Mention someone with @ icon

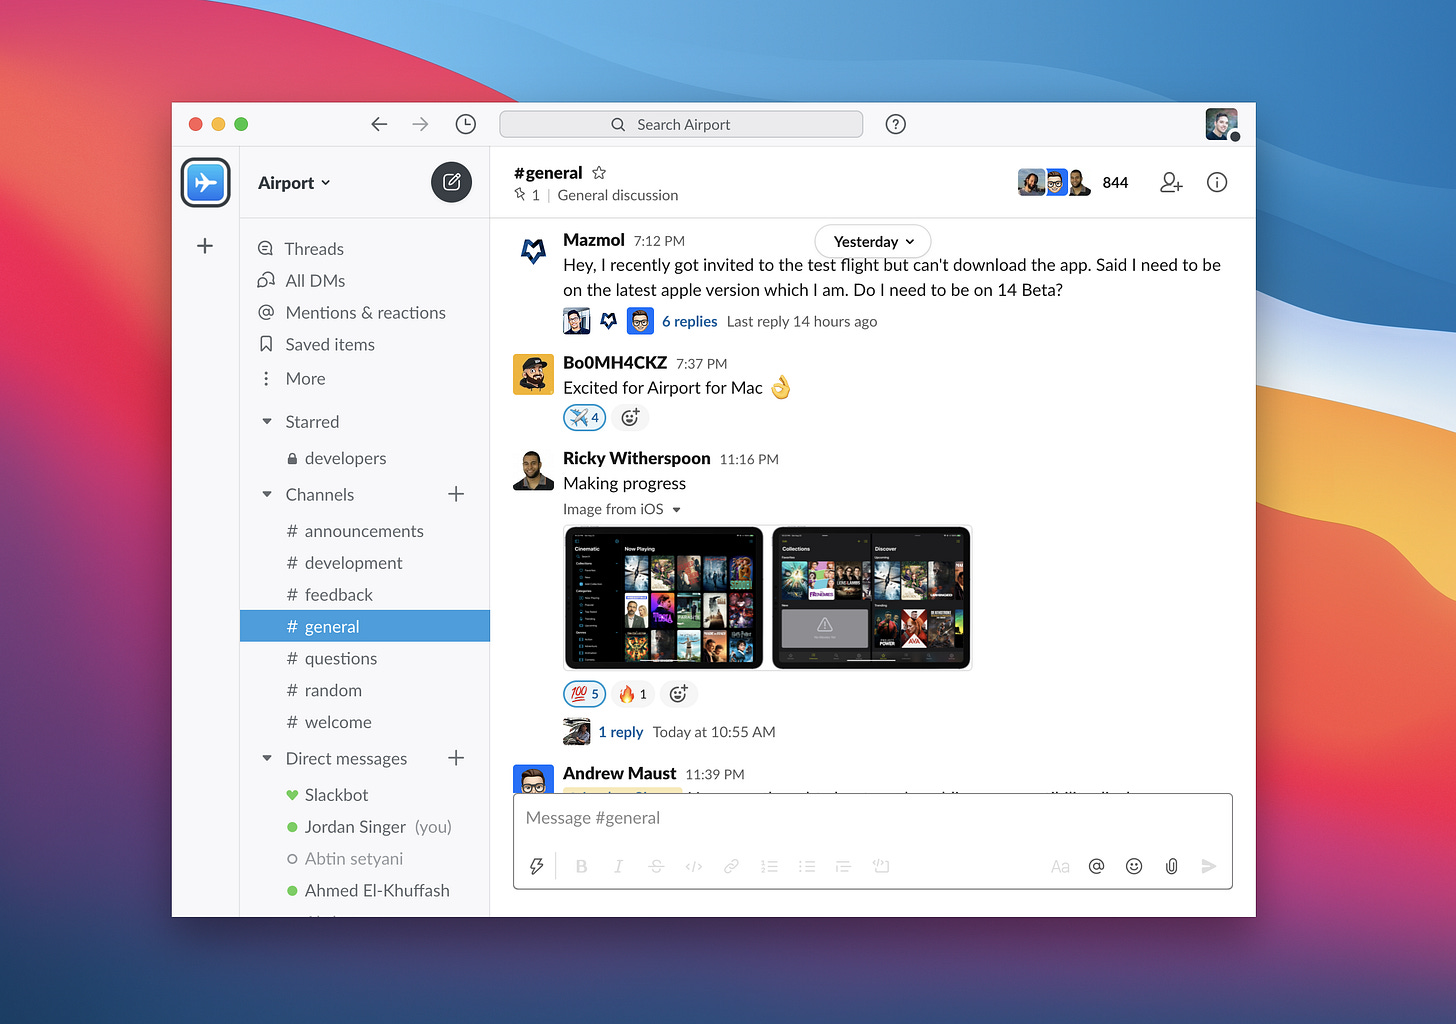coord(1096,866)
